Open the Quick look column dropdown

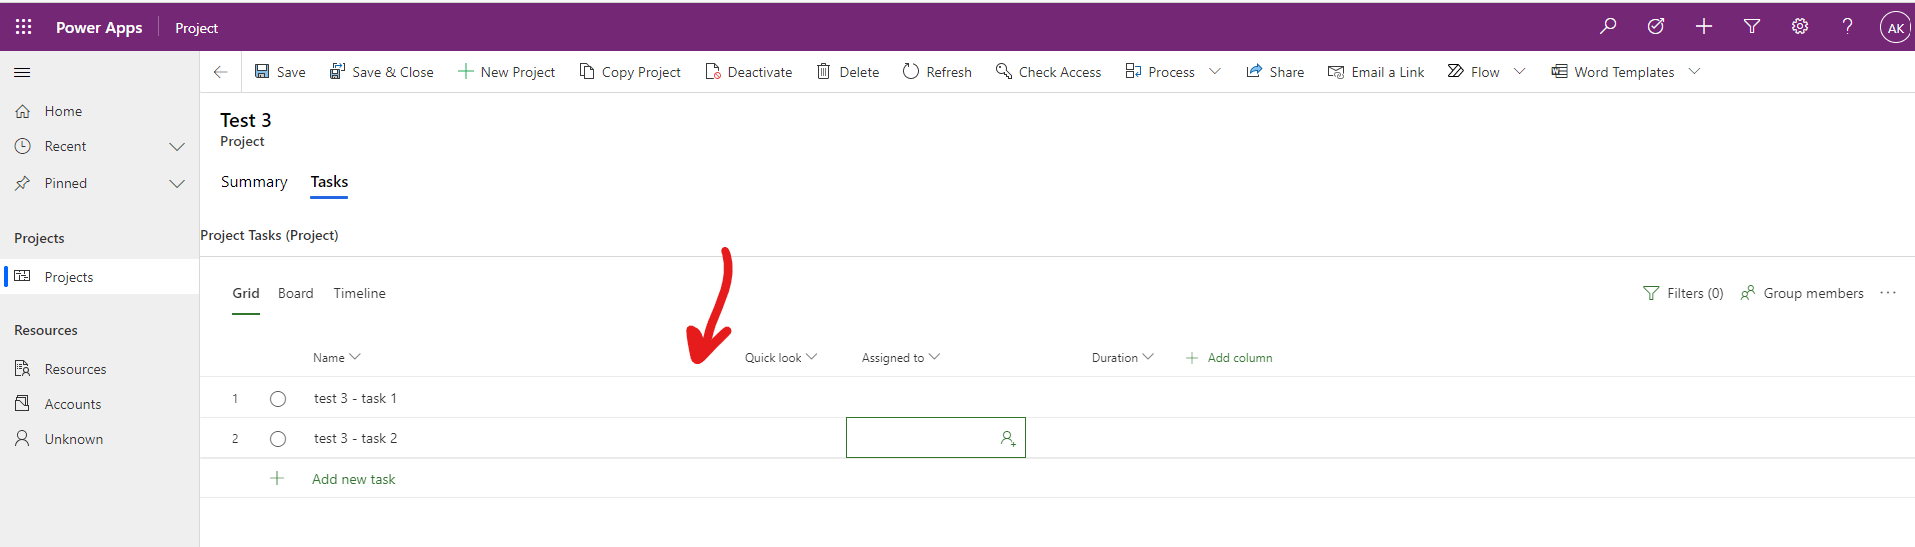pos(781,358)
